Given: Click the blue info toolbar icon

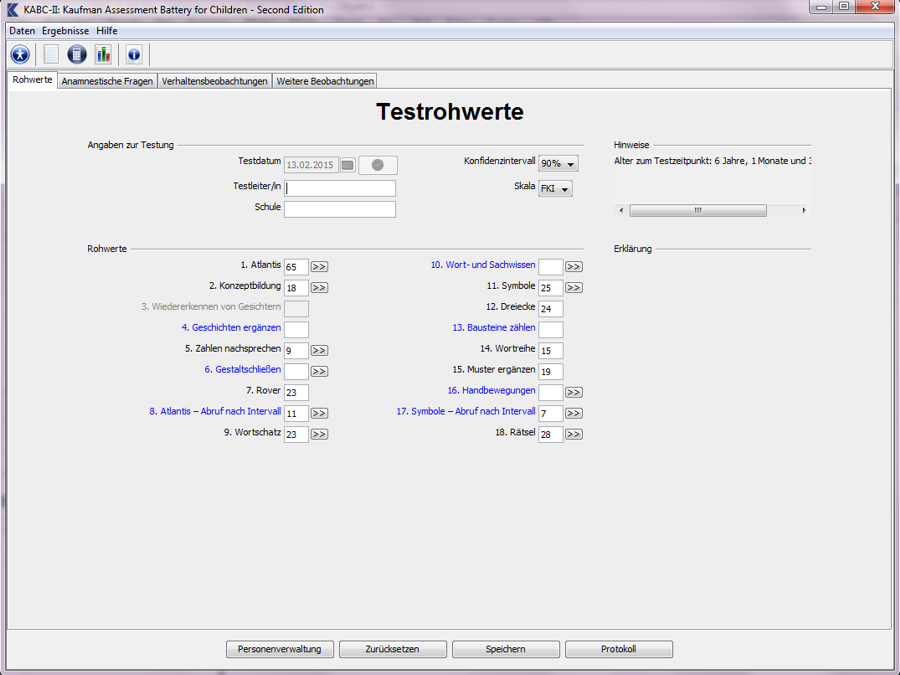Looking at the screenshot, I should (134, 54).
